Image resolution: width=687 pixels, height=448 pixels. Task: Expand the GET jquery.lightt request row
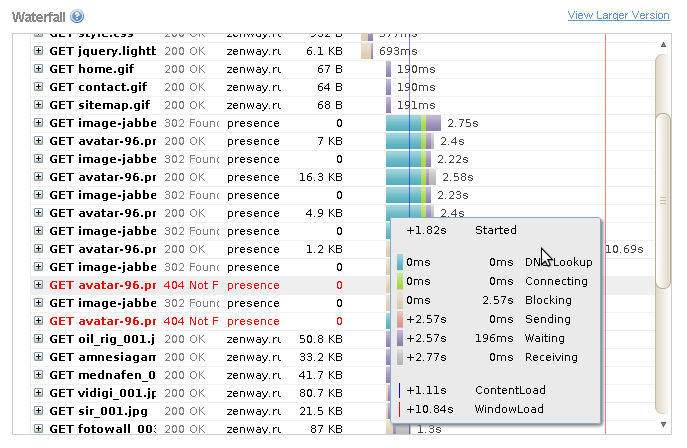tap(39, 51)
